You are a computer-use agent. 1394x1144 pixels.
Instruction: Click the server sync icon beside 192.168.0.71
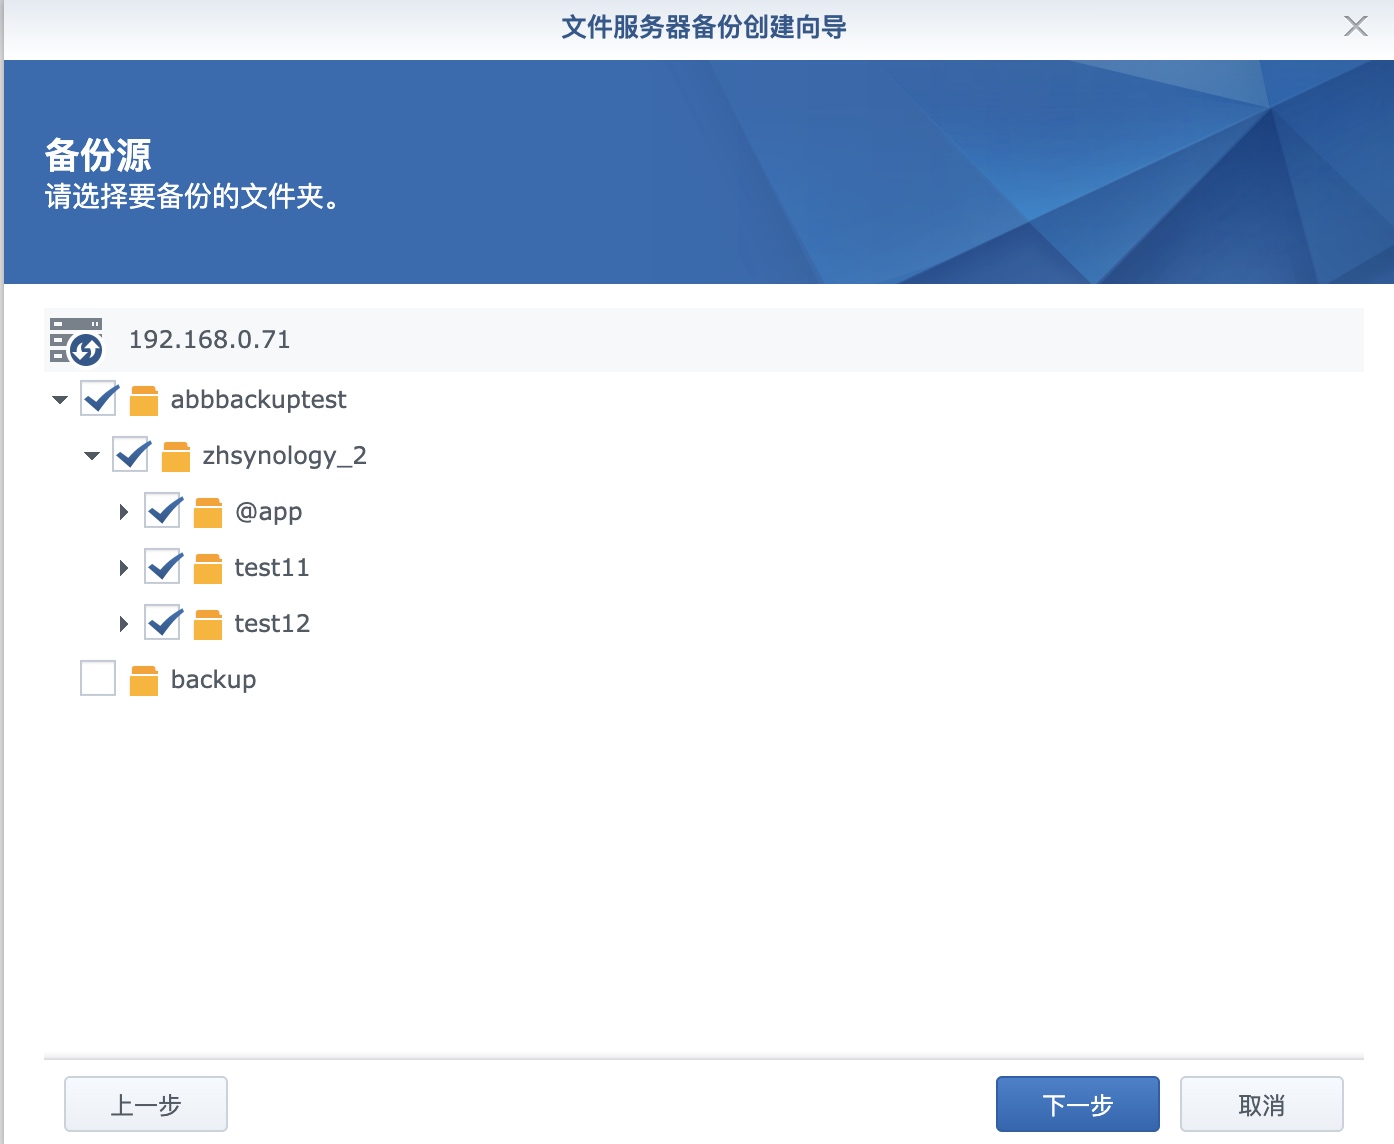77,340
